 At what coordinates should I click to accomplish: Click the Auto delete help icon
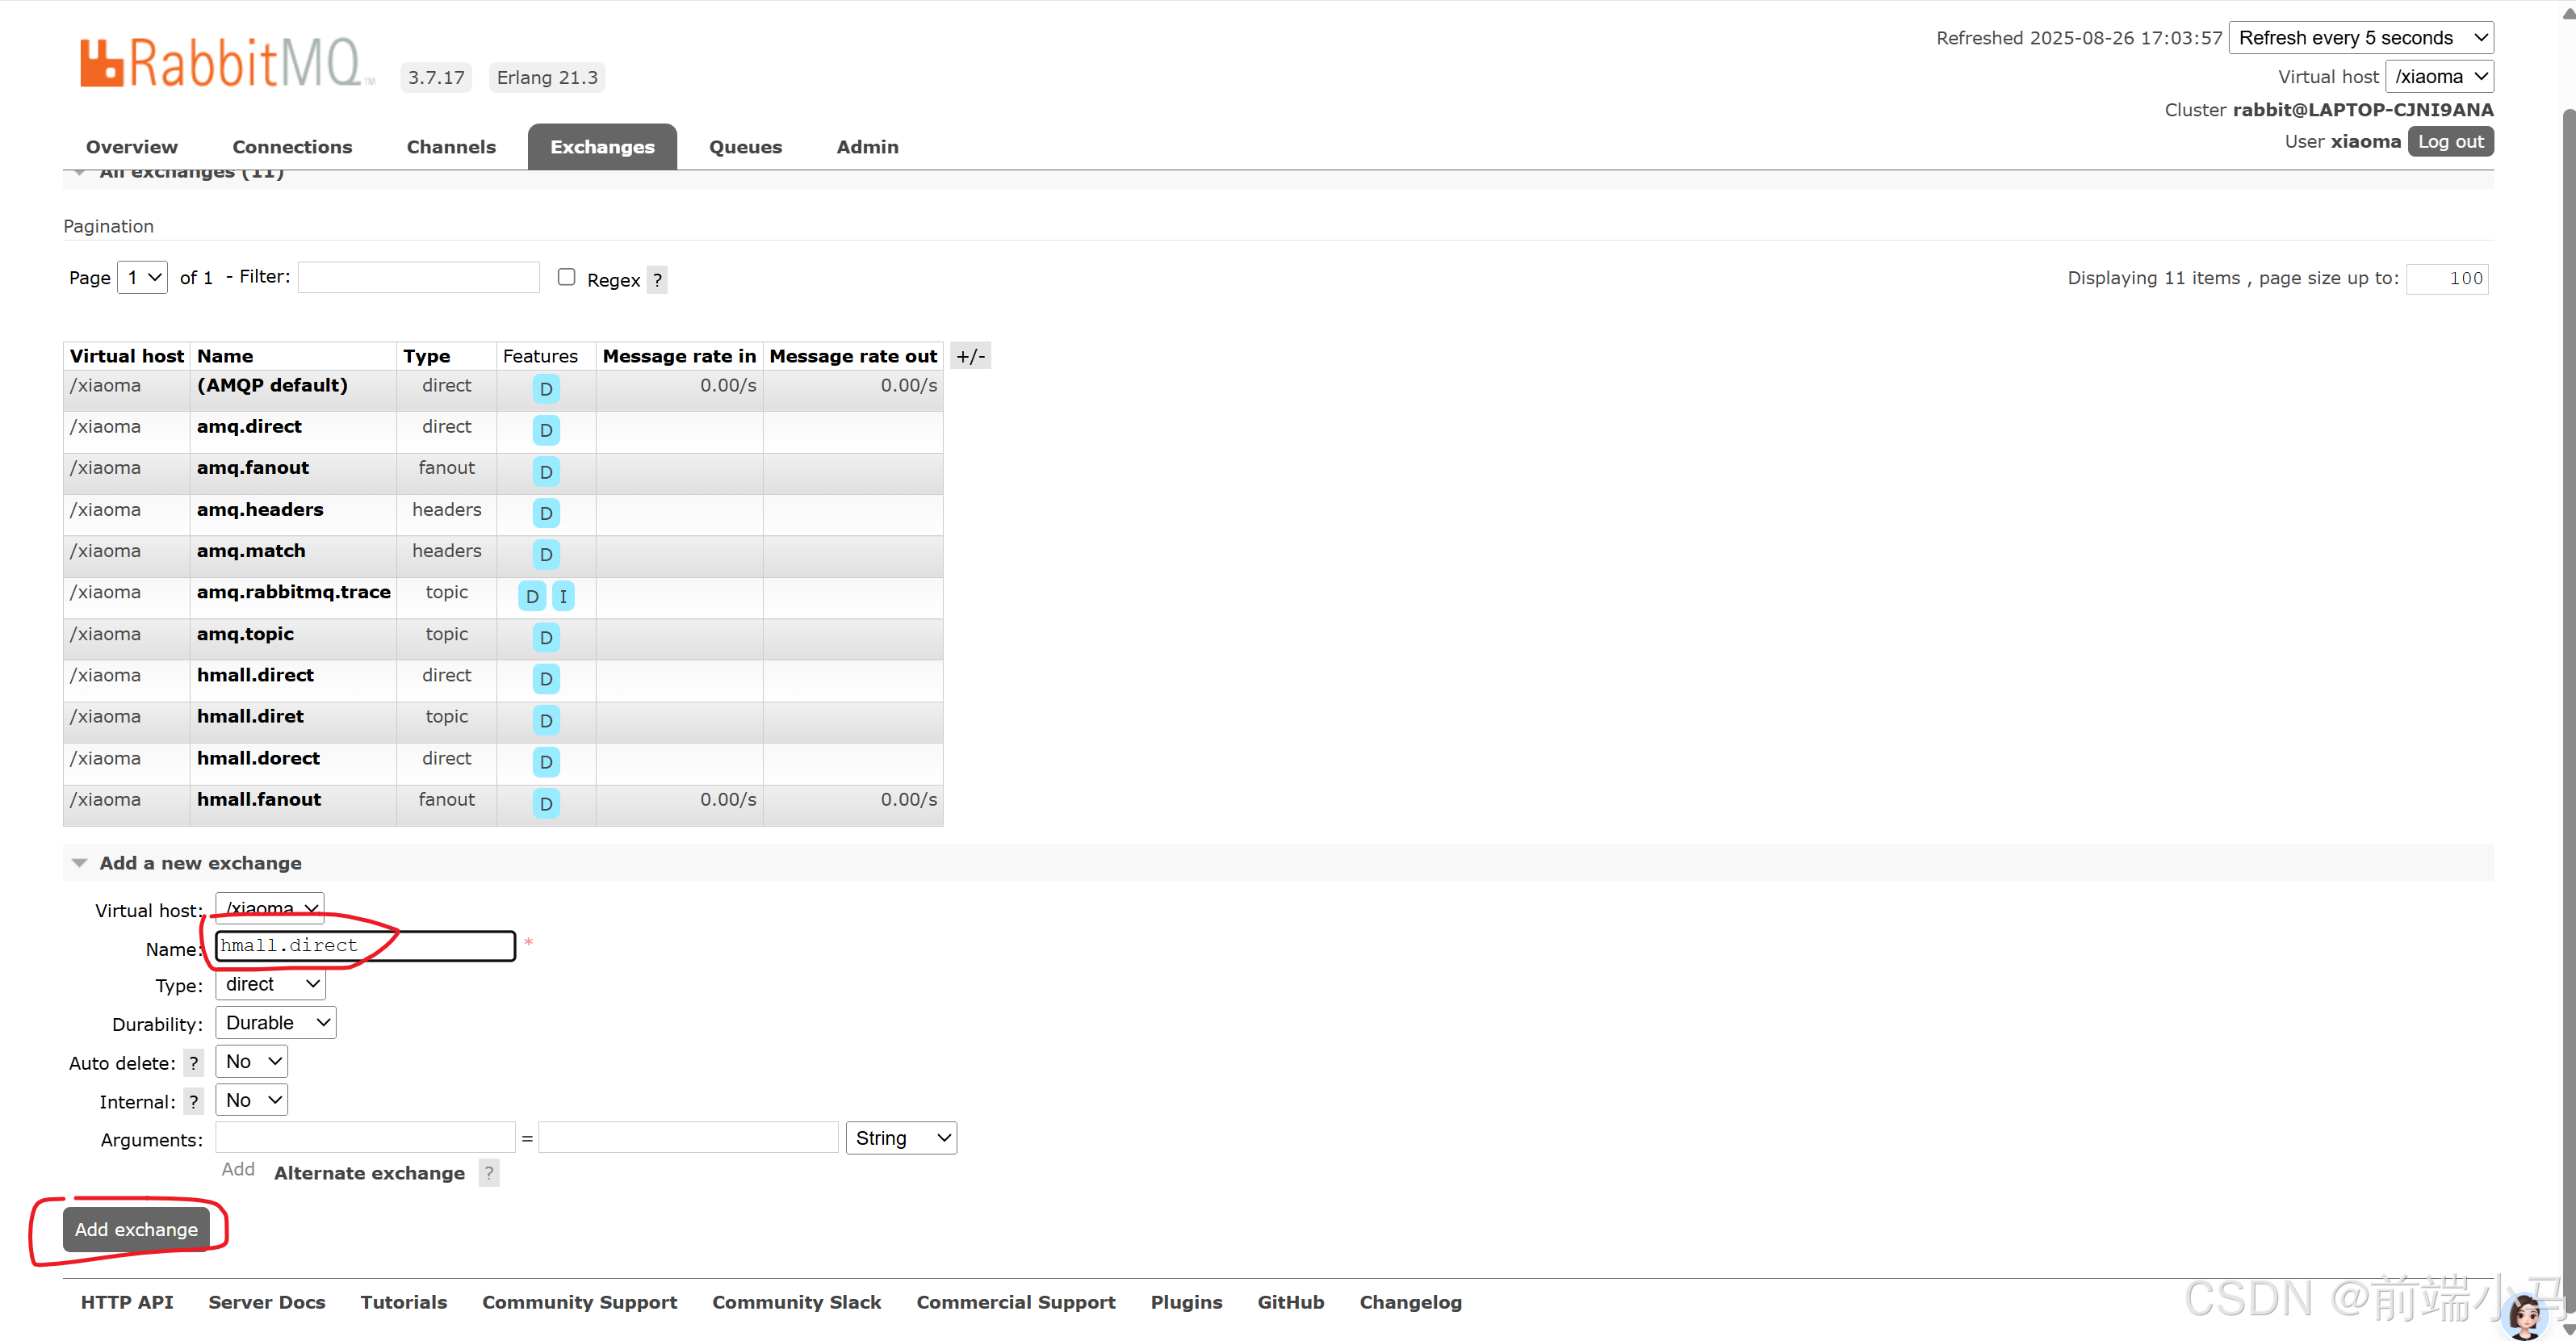click(194, 1063)
